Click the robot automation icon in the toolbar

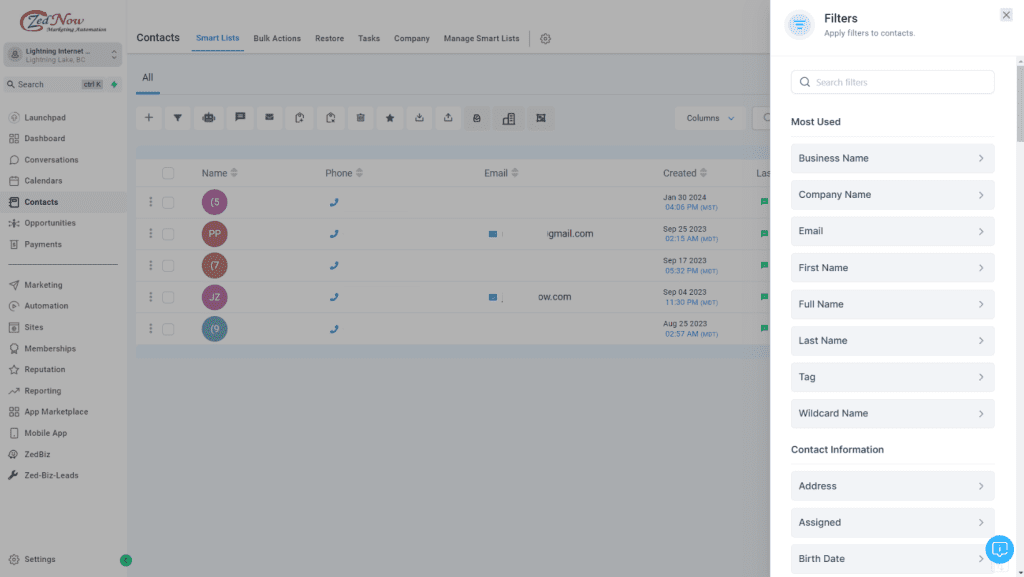(209, 118)
